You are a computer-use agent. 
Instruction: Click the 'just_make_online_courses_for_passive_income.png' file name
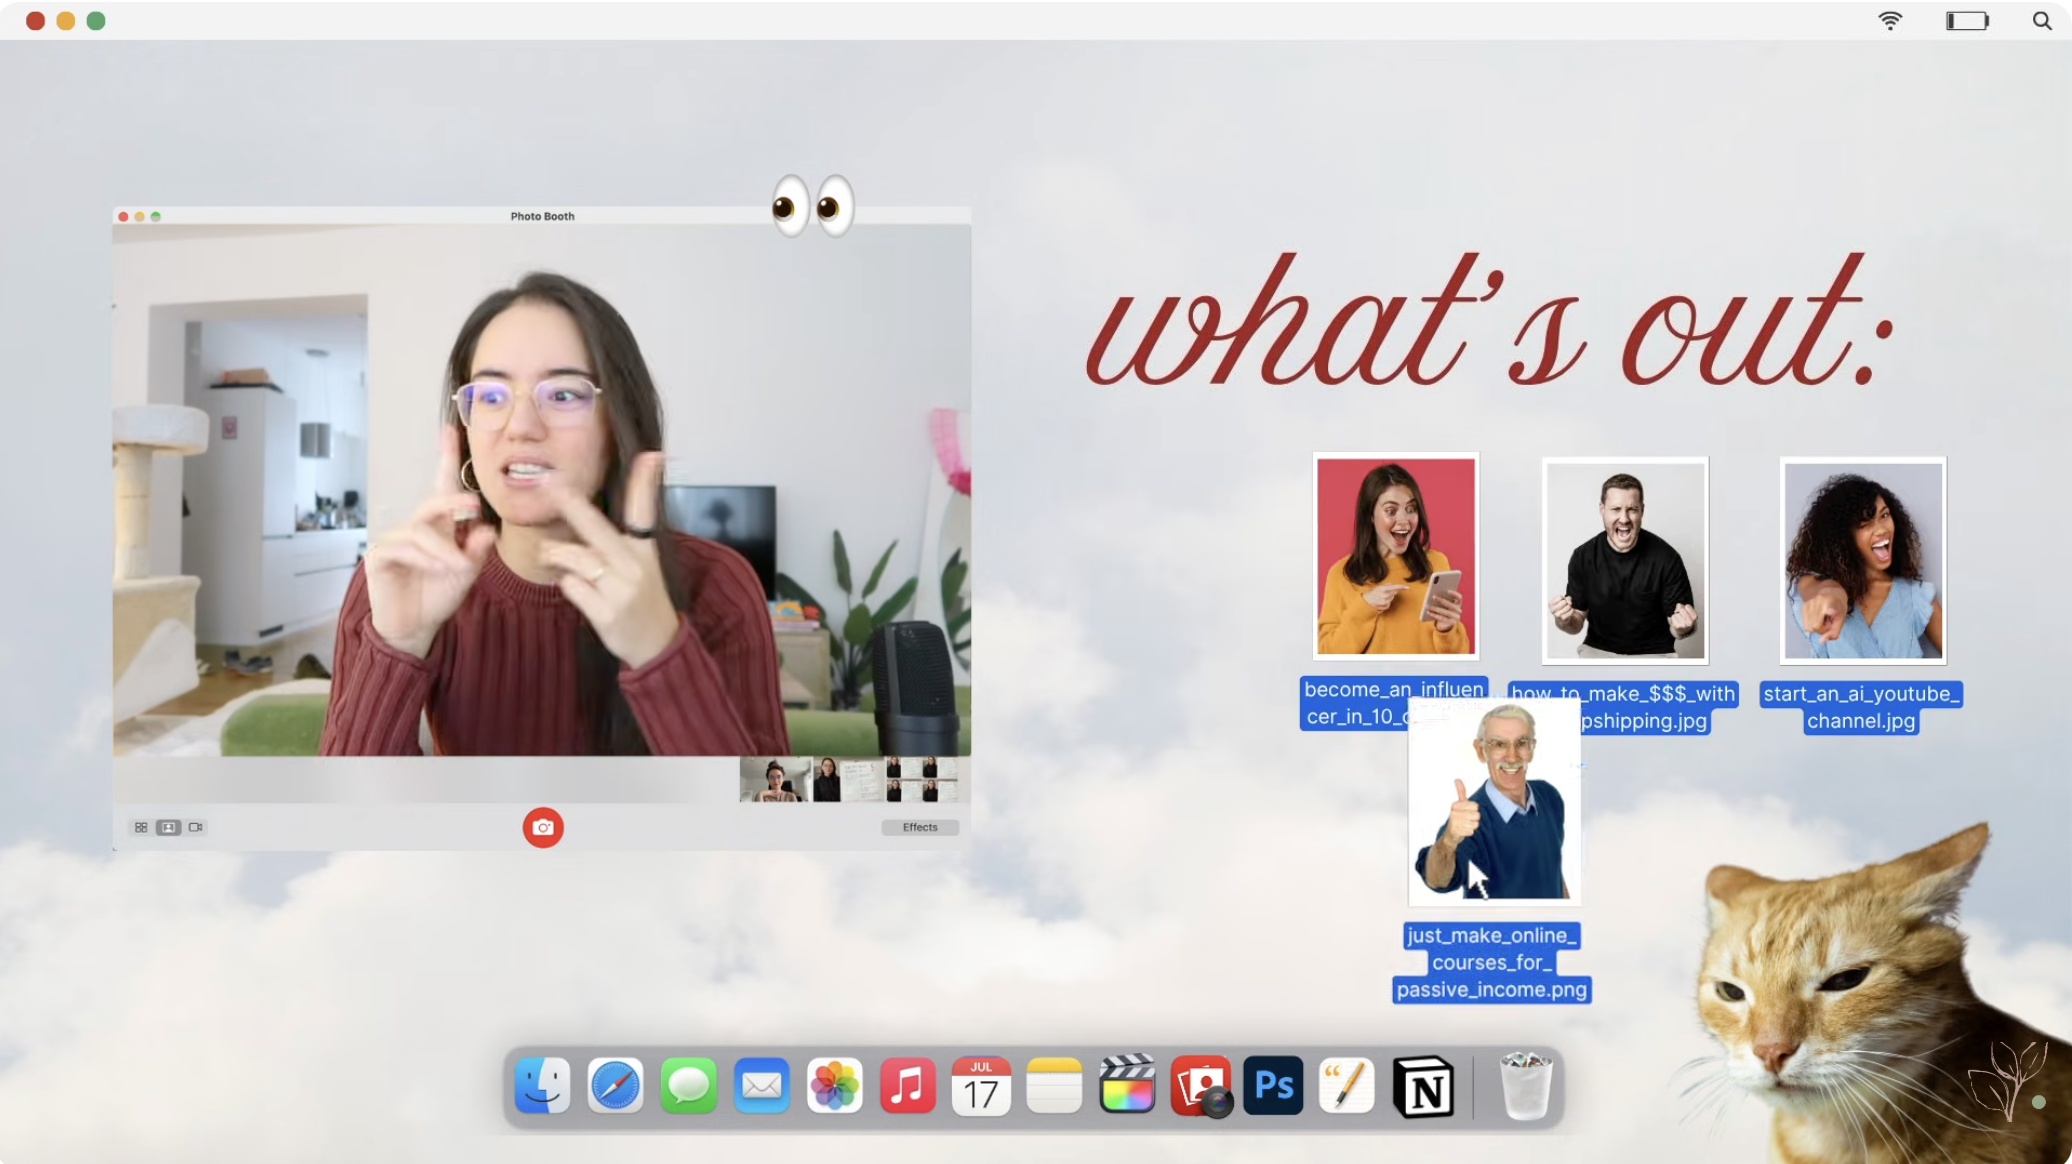[1491, 962]
